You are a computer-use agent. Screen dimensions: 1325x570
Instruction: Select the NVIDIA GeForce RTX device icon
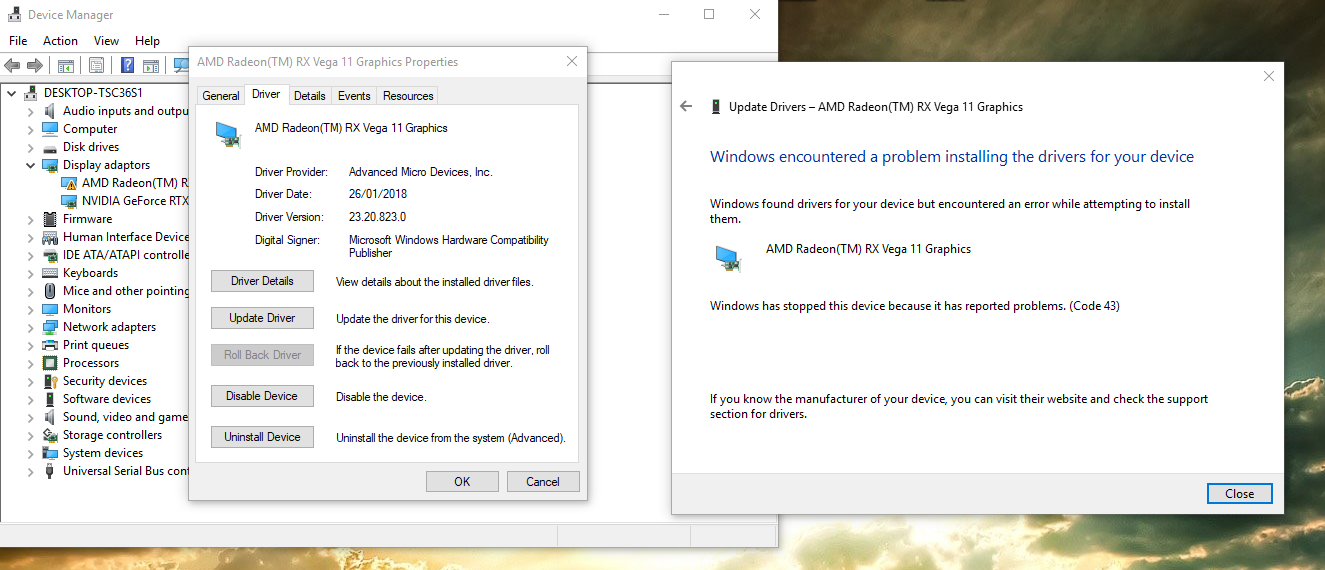[x=69, y=201]
